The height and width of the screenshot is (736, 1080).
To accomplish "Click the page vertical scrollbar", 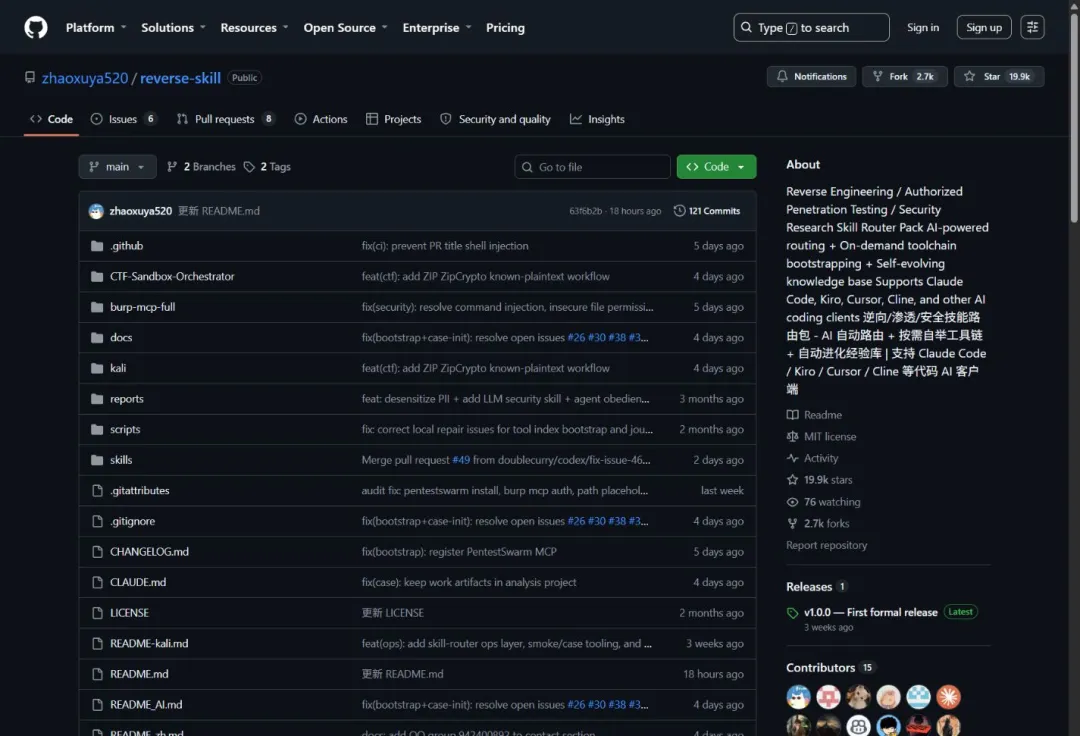I will [x=1074, y=117].
